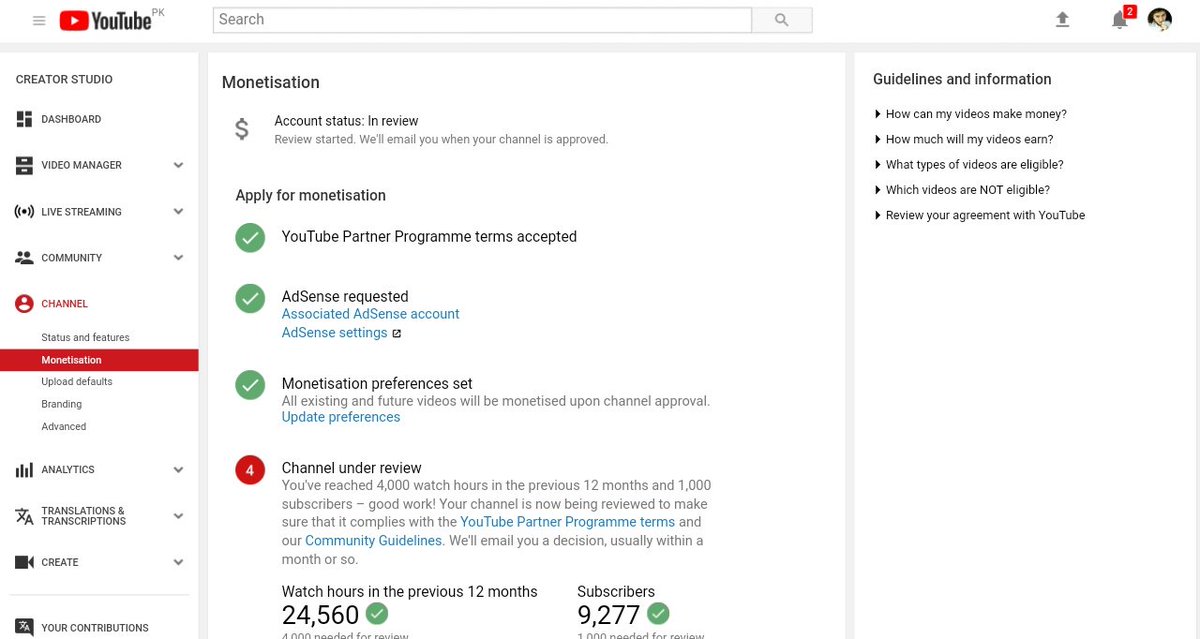Click the upload video icon
The height and width of the screenshot is (639, 1200).
pyautogui.click(x=1062, y=20)
